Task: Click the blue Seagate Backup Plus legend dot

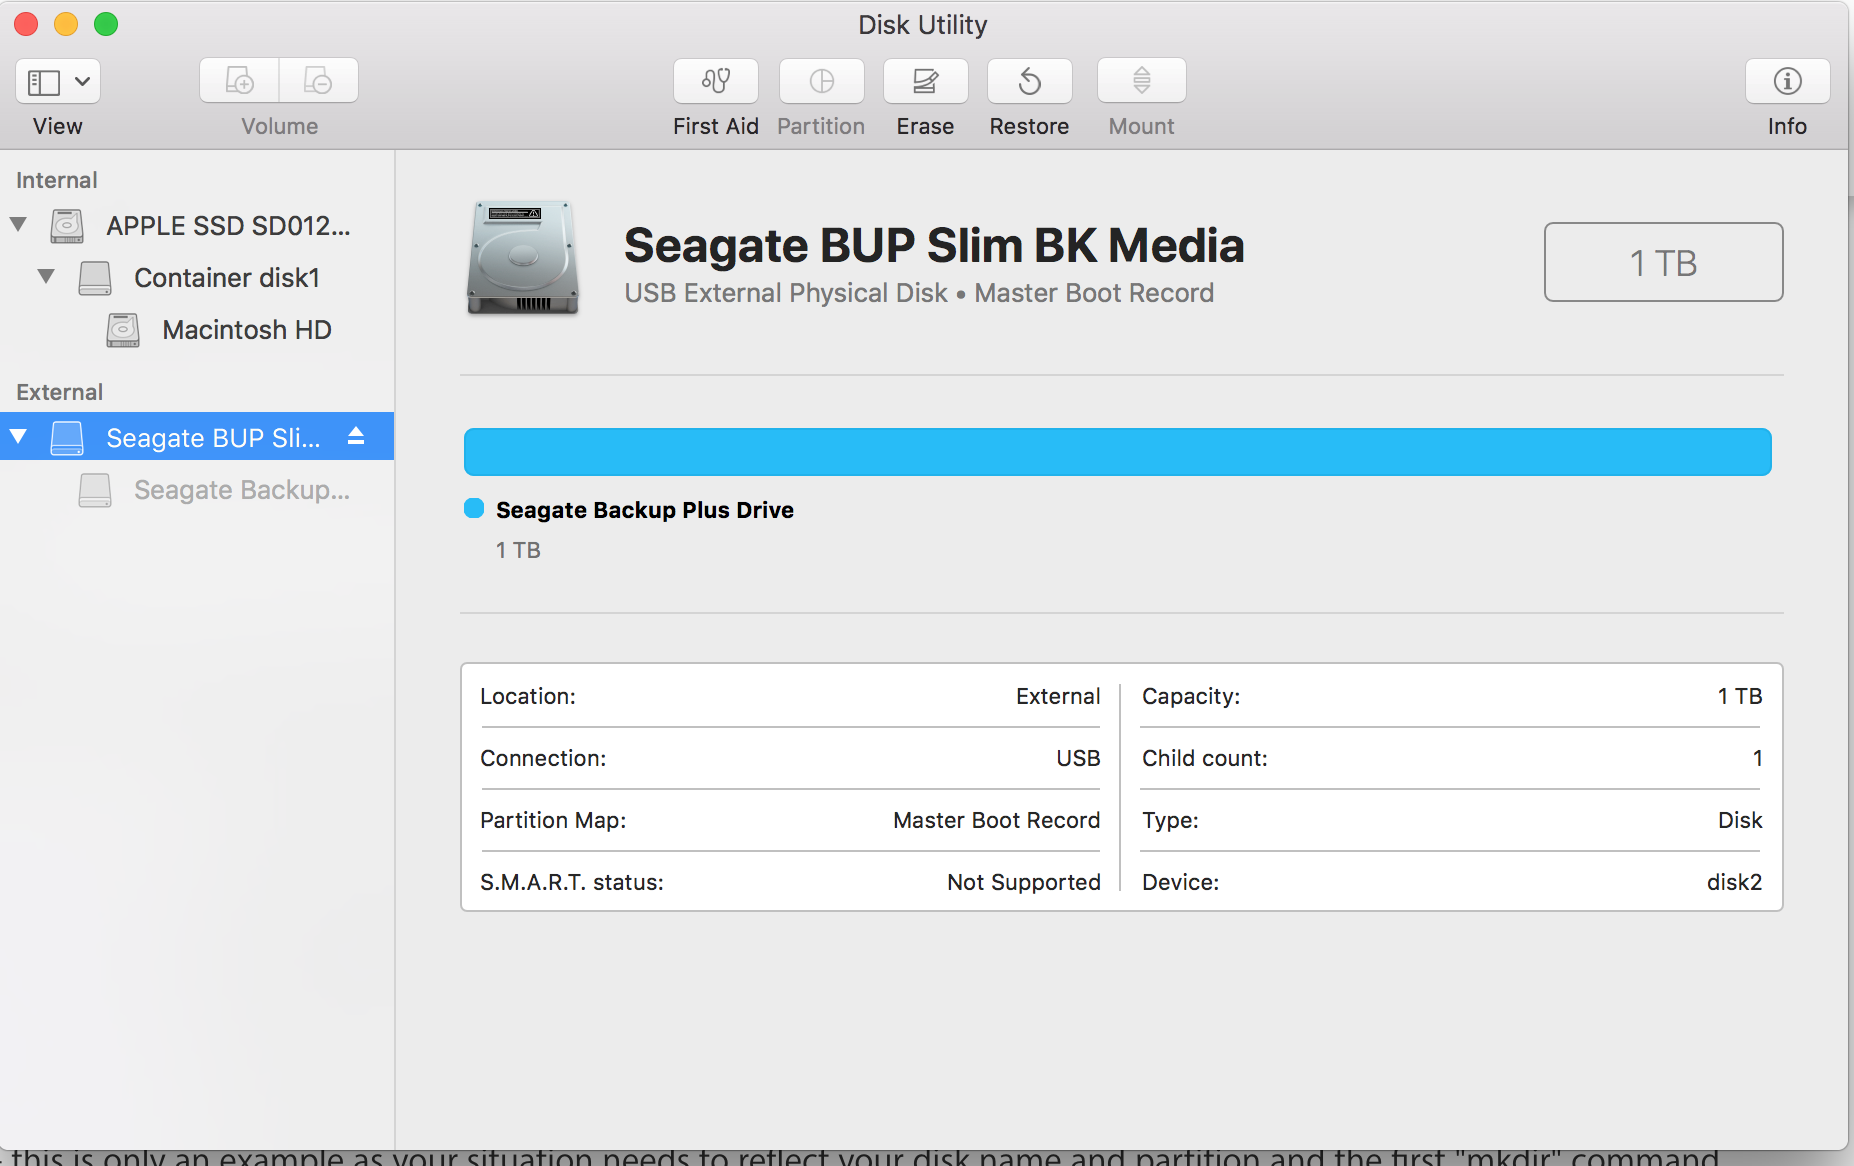Action: tap(474, 508)
